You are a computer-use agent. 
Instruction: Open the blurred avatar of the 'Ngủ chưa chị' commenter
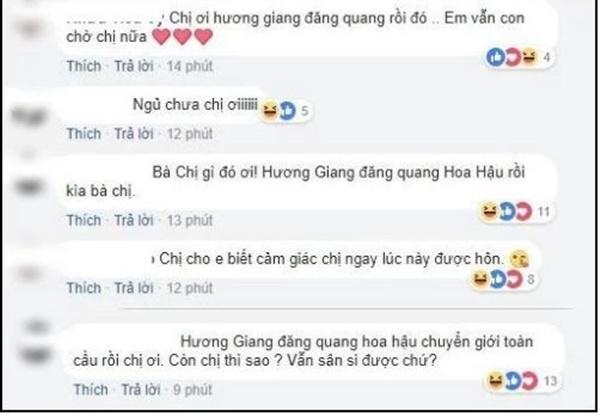[x=29, y=114]
